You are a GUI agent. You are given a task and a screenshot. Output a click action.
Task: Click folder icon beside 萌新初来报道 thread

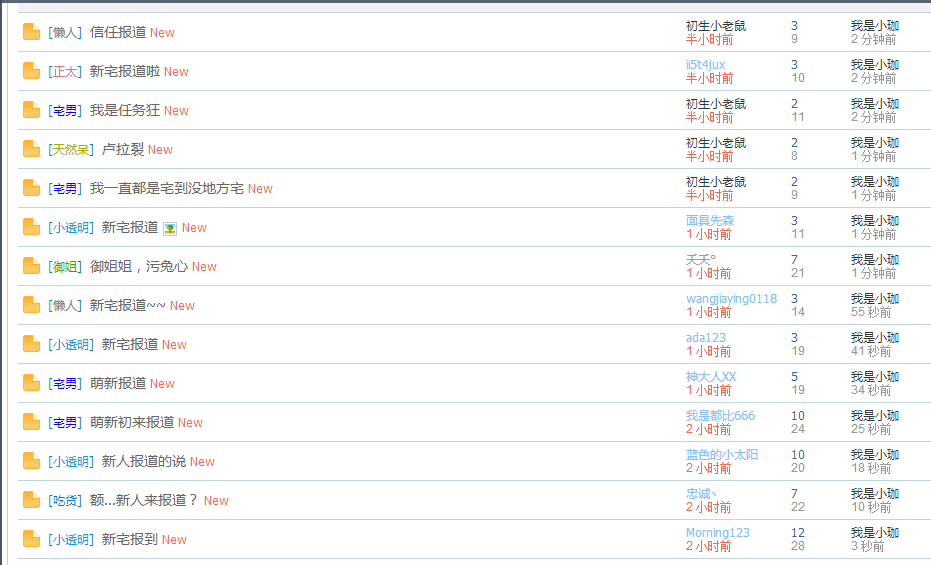click(x=31, y=422)
